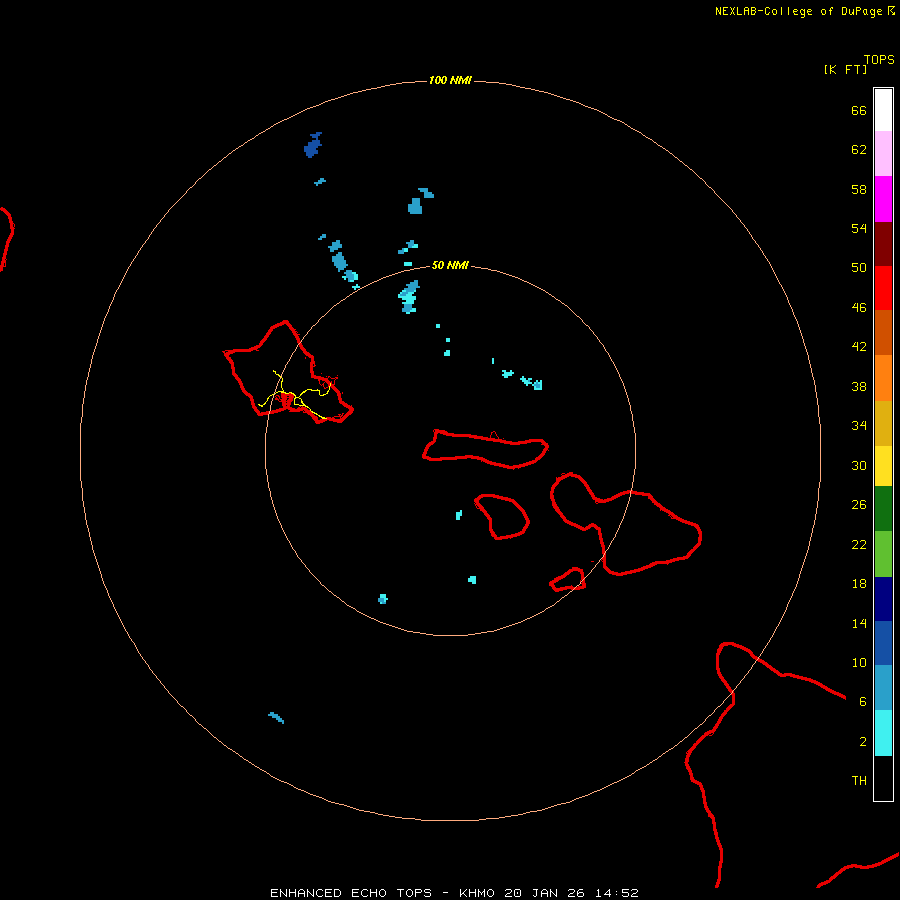
Task: Click the Lanai island outline below Molokai
Action: click(502, 517)
